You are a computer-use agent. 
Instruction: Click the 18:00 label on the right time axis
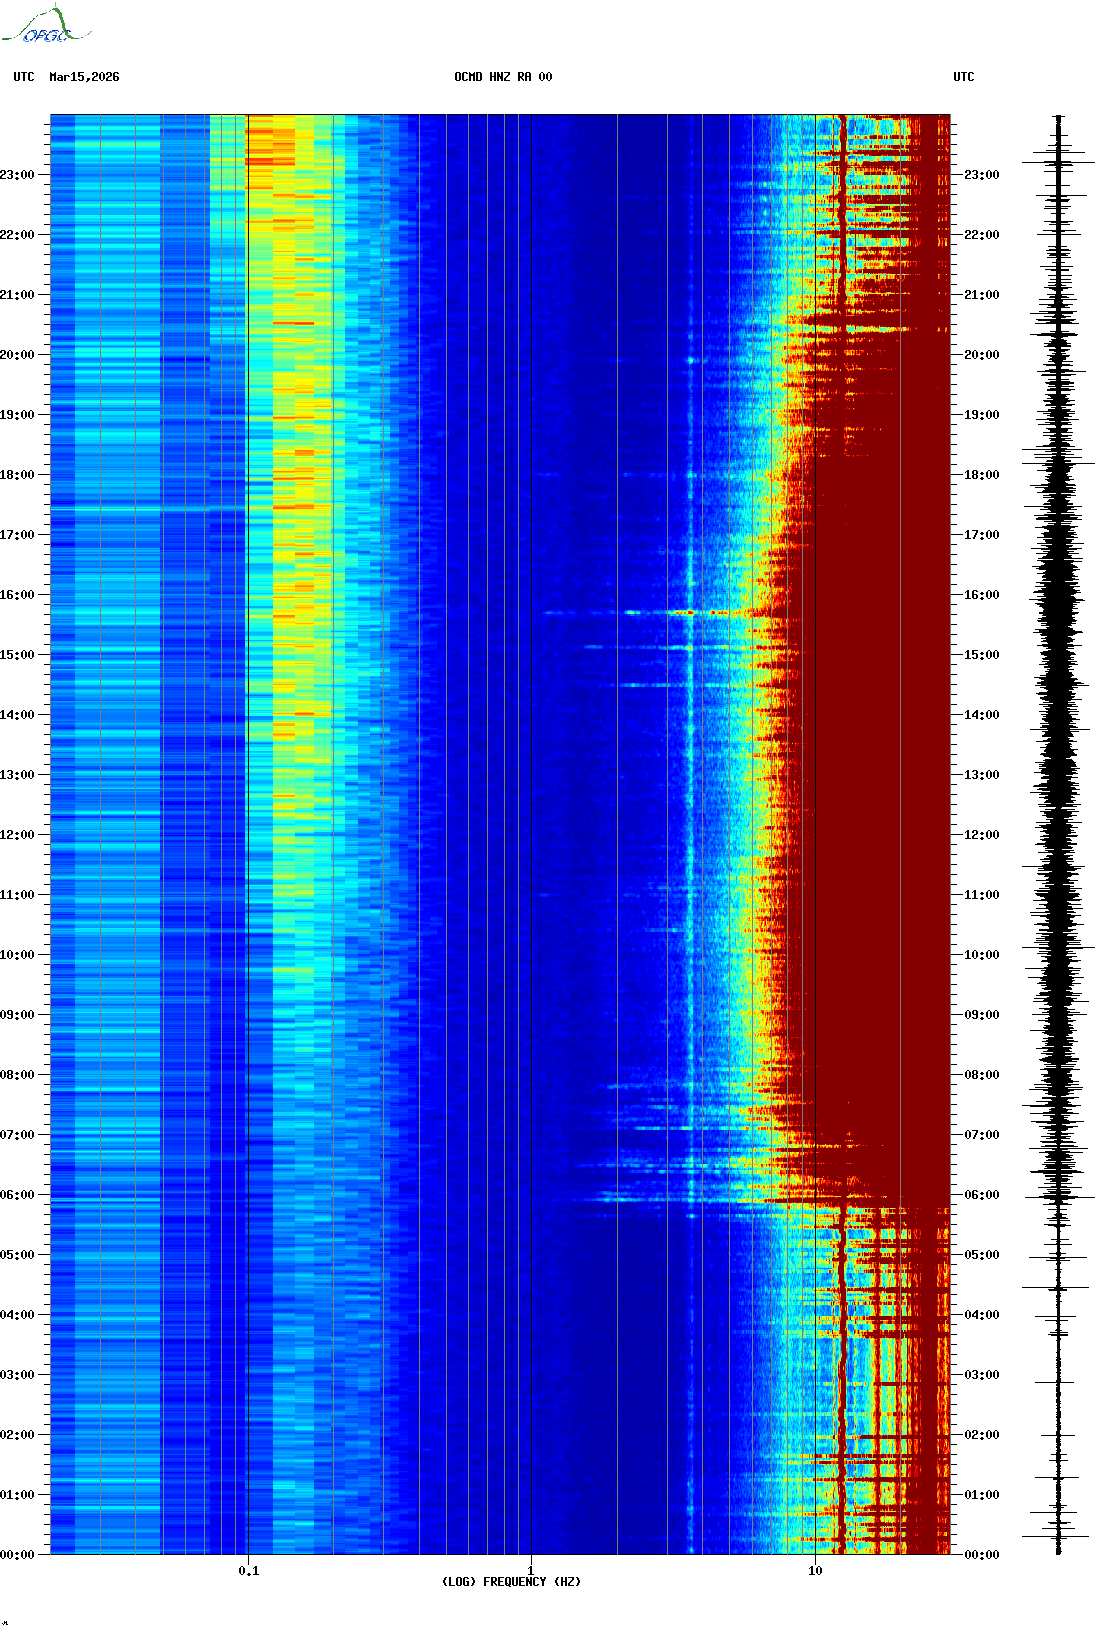tap(982, 475)
